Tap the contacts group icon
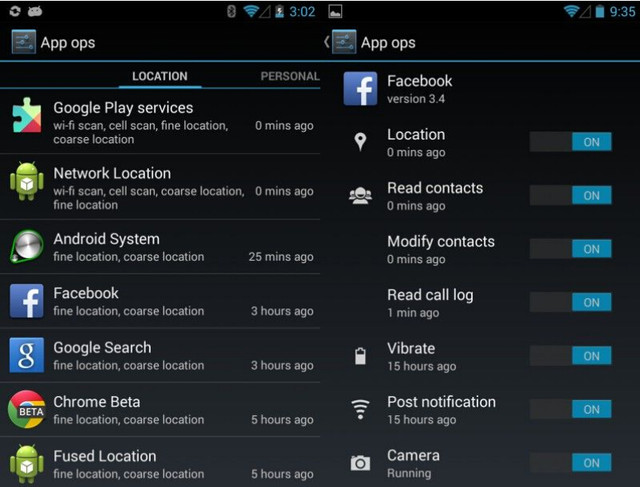This screenshot has width=640, height=487. [360, 196]
